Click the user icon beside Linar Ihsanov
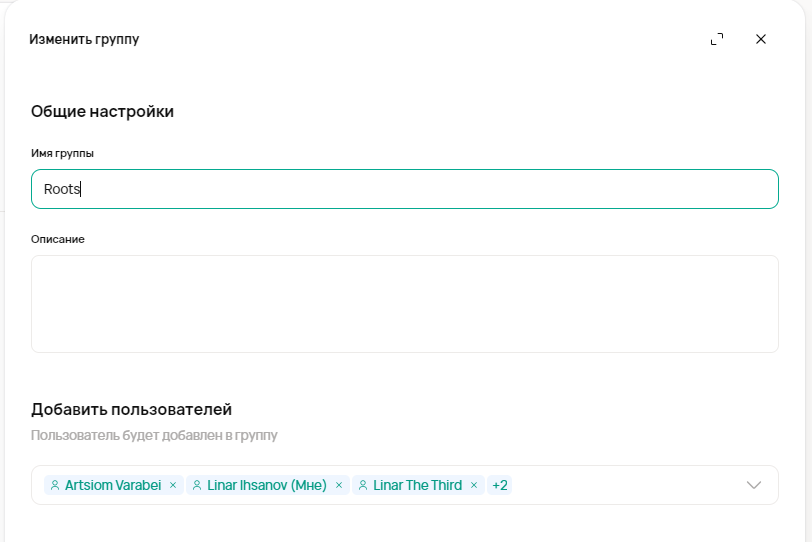The height and width of the screenshot is (542, 812). pyautogui.click(x=198, y=485)
